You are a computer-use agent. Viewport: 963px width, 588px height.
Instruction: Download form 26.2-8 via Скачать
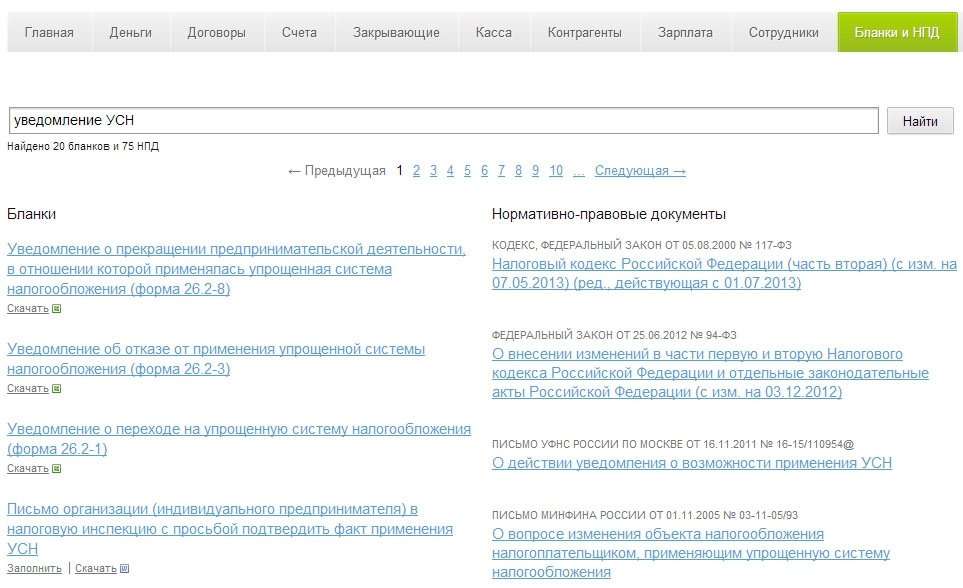click(28, 308)
